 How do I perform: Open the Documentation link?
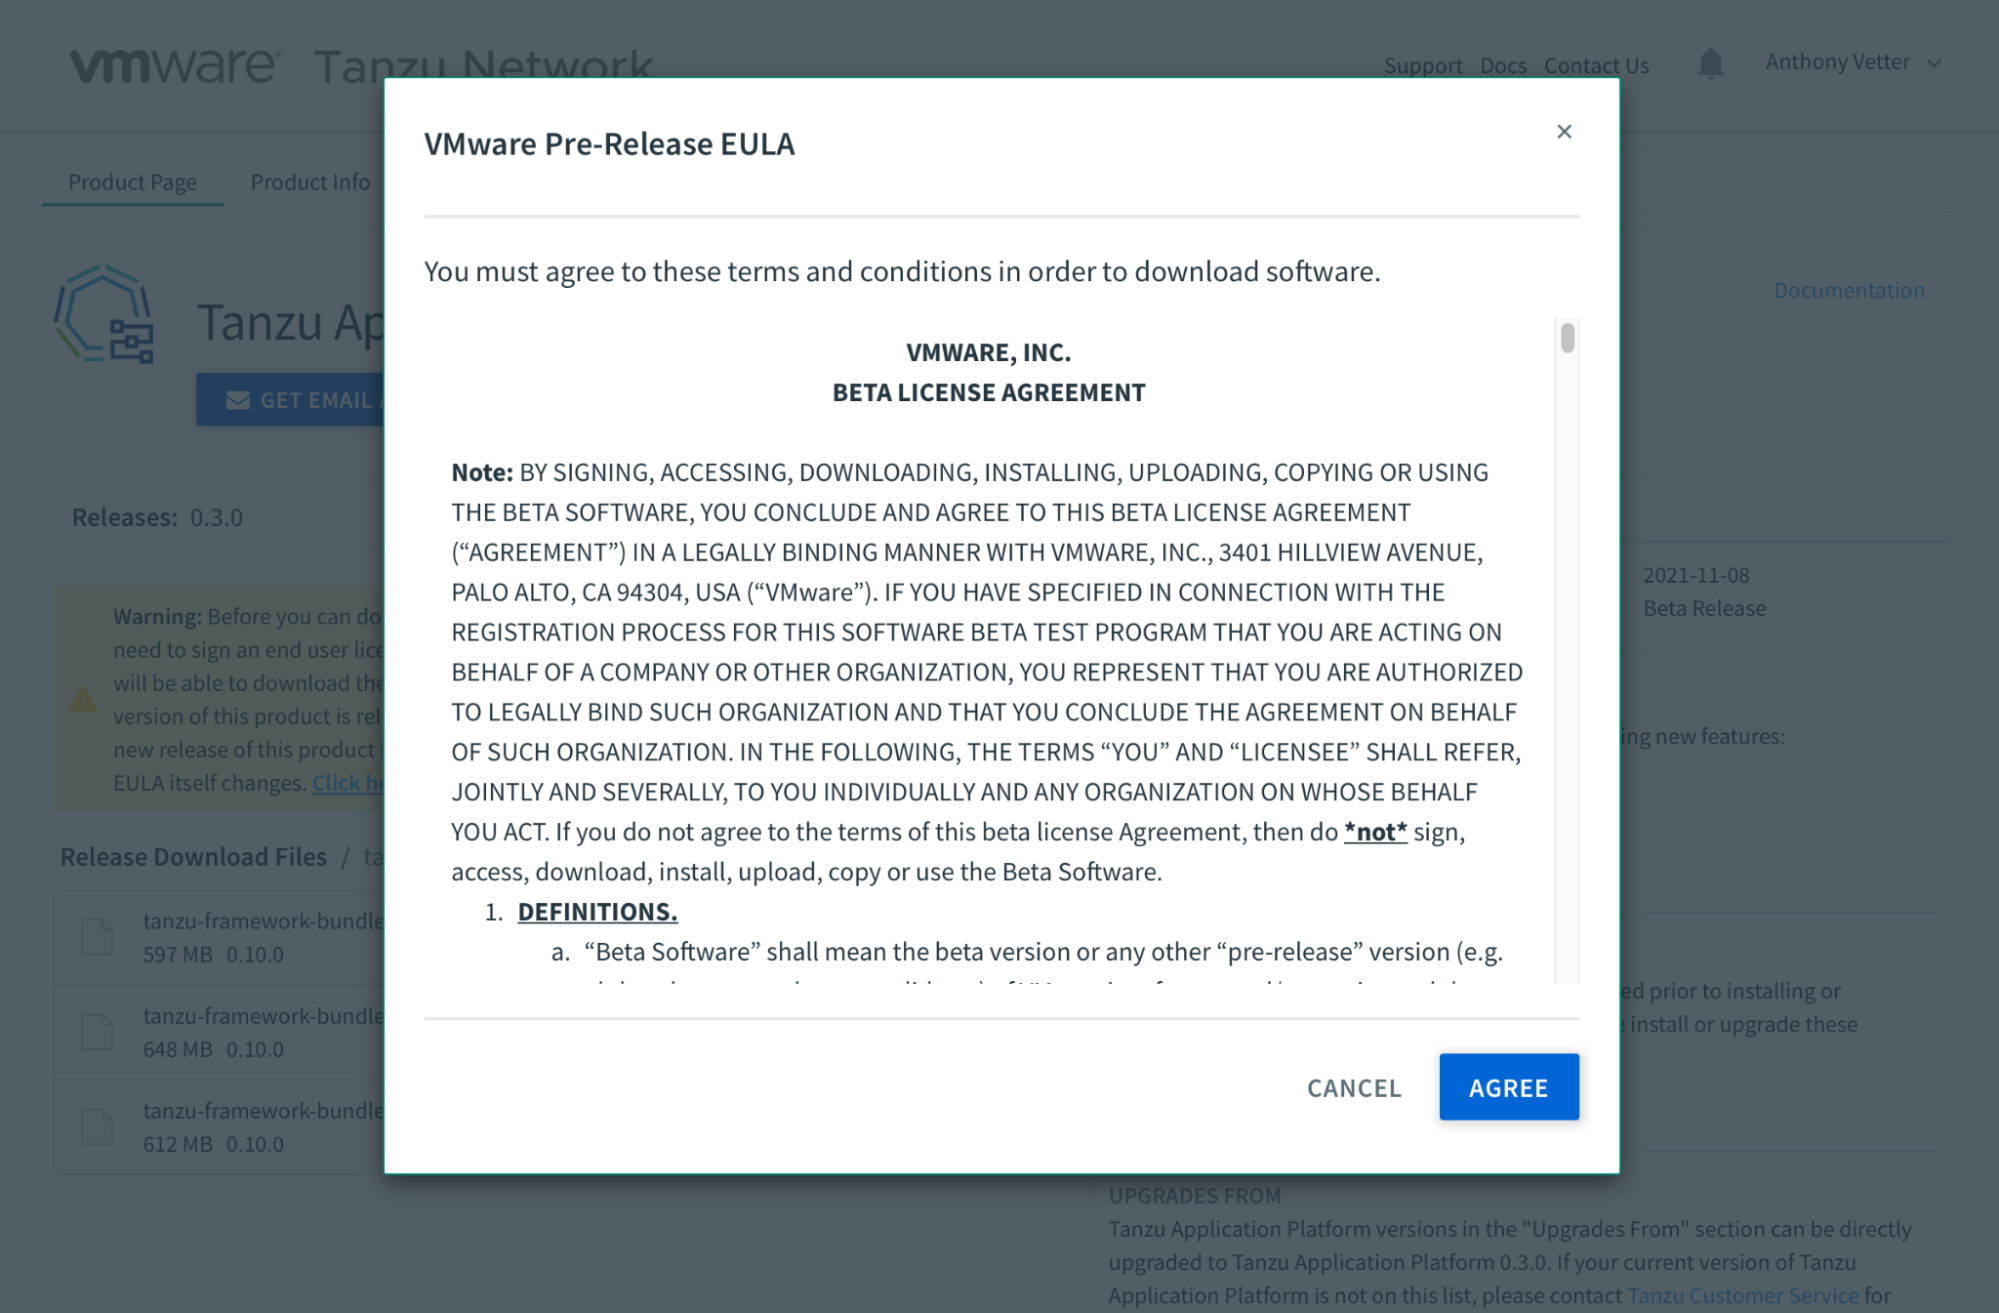tap(1848, 290)
